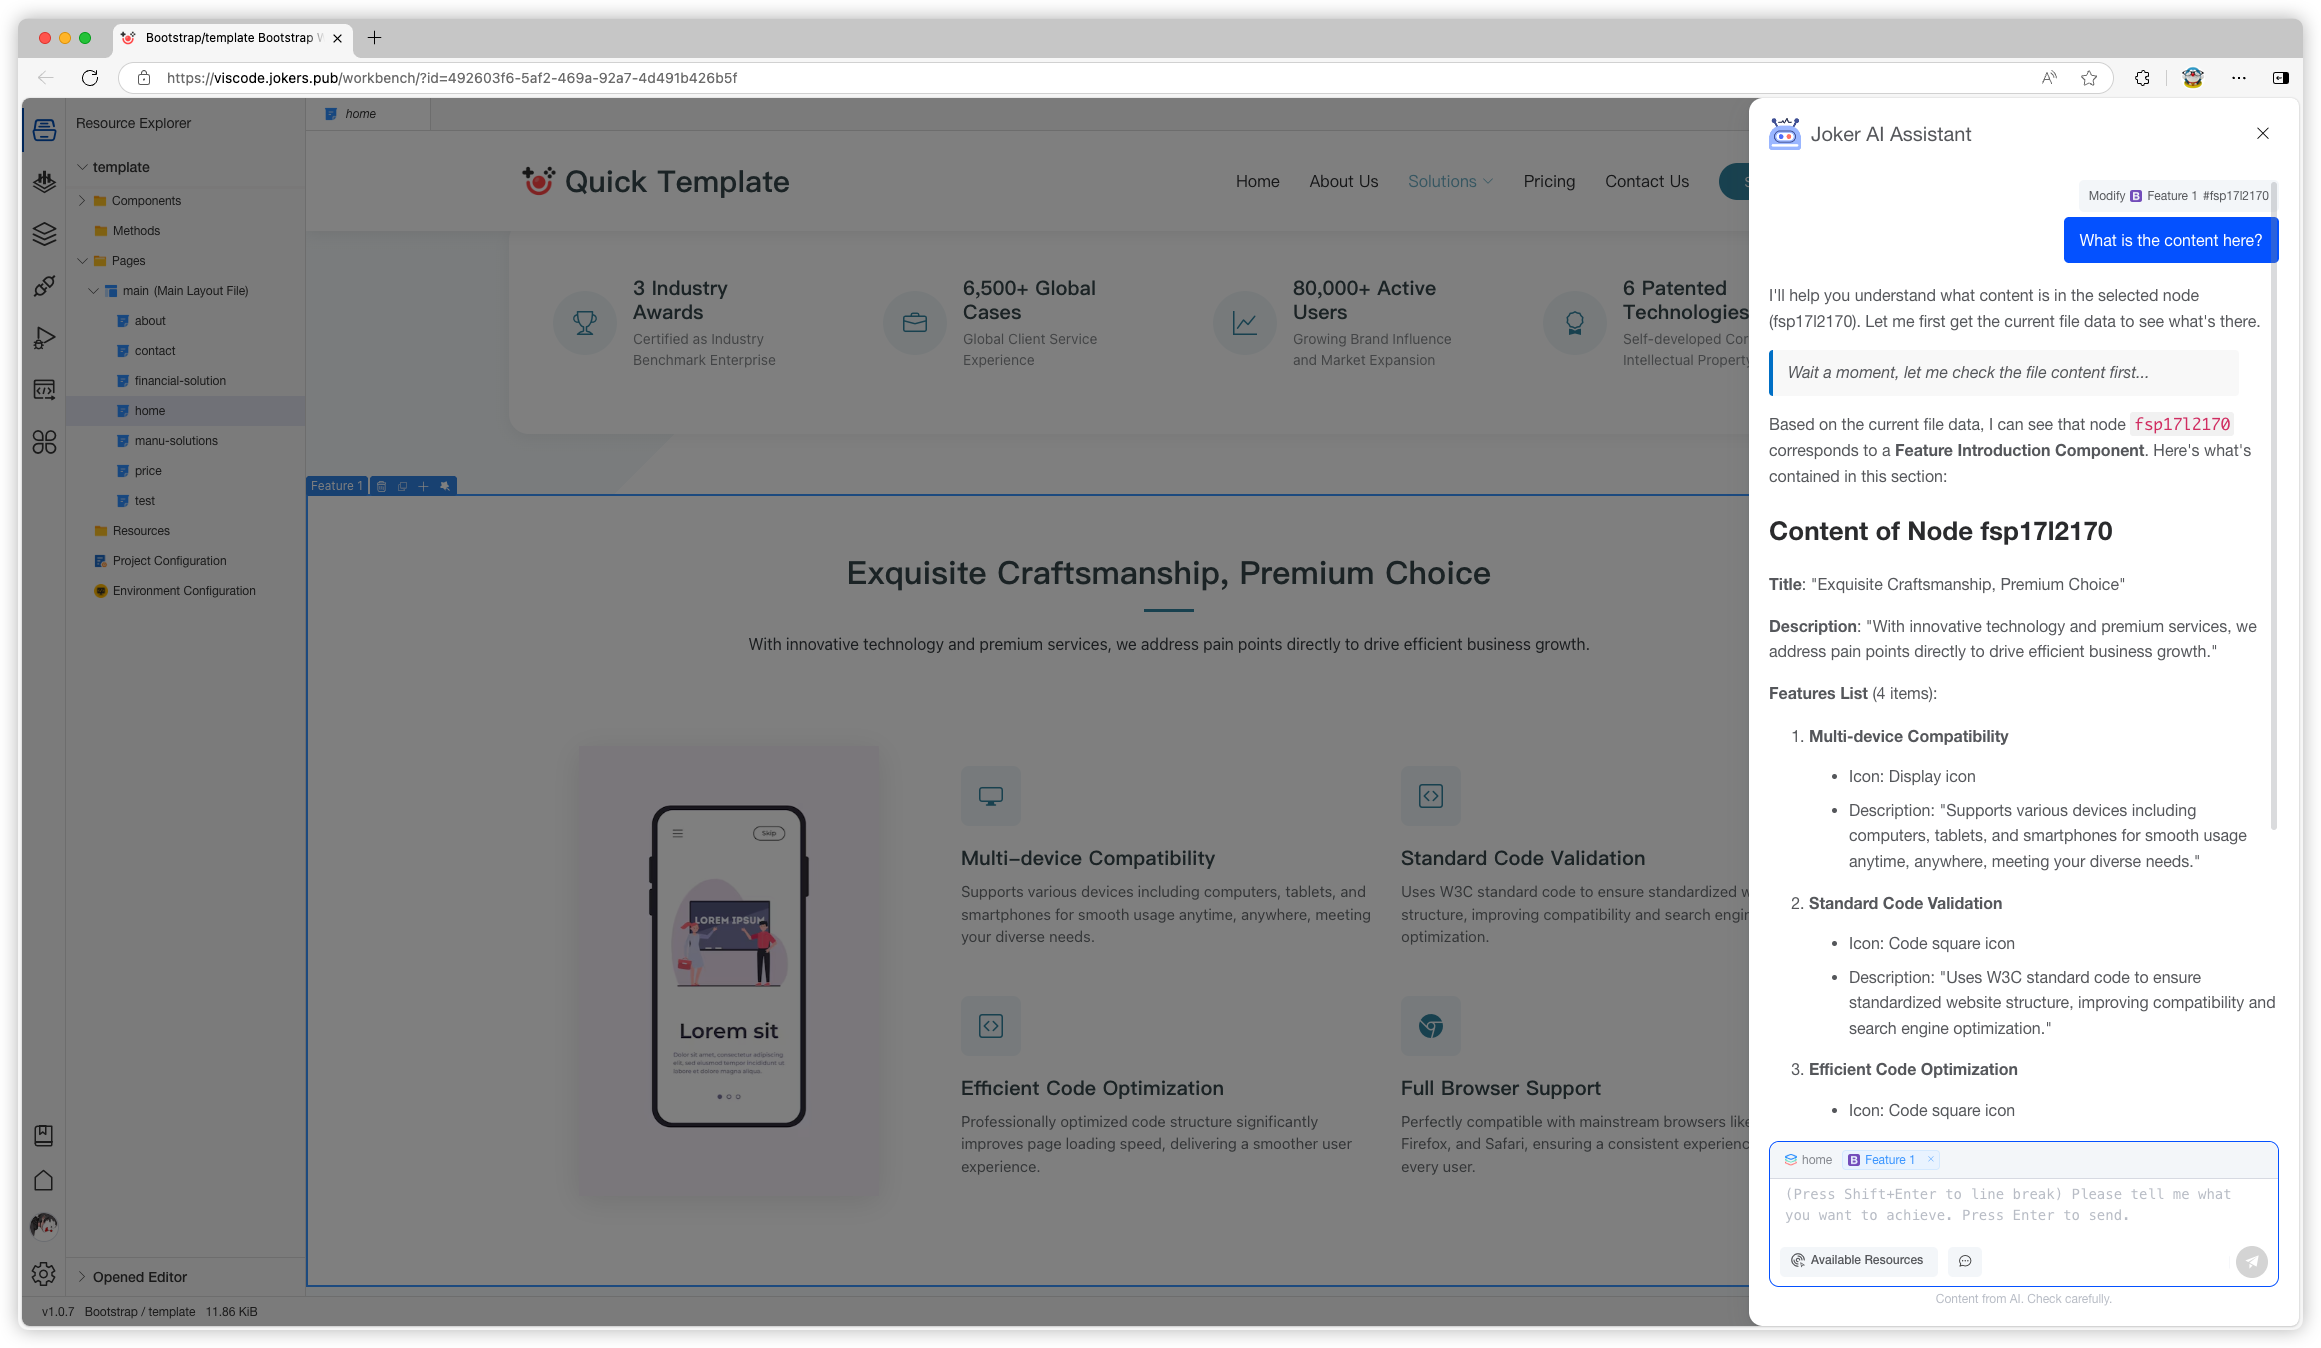Viewport: 2321px width, 1348px height.
Task: Click the chat bubble icon in assistant input
Action: (x=1965, y=1261)
